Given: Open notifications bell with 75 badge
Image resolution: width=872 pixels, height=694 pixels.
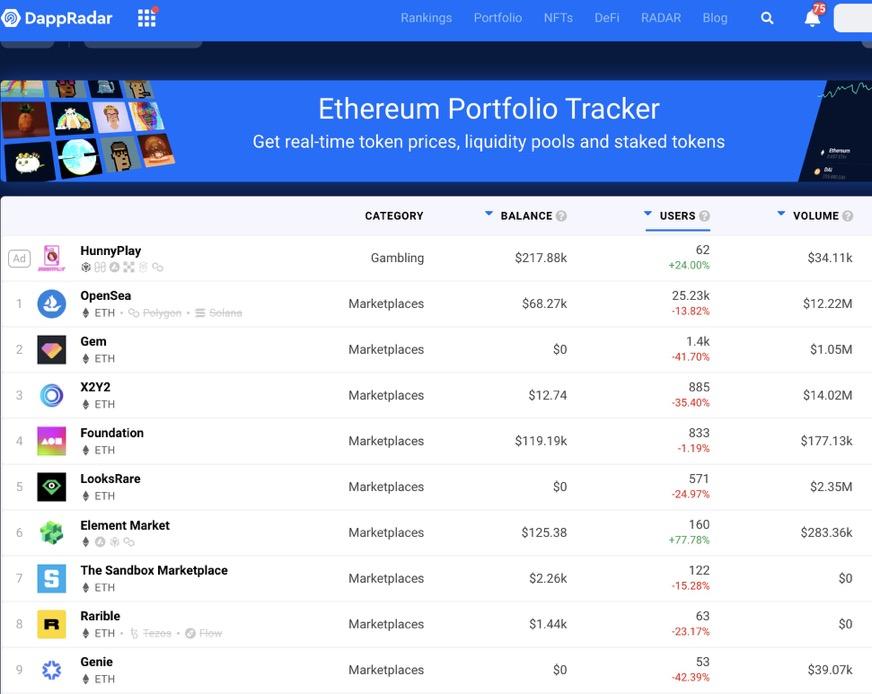Looking at the screenshot, I should point(813,18).
